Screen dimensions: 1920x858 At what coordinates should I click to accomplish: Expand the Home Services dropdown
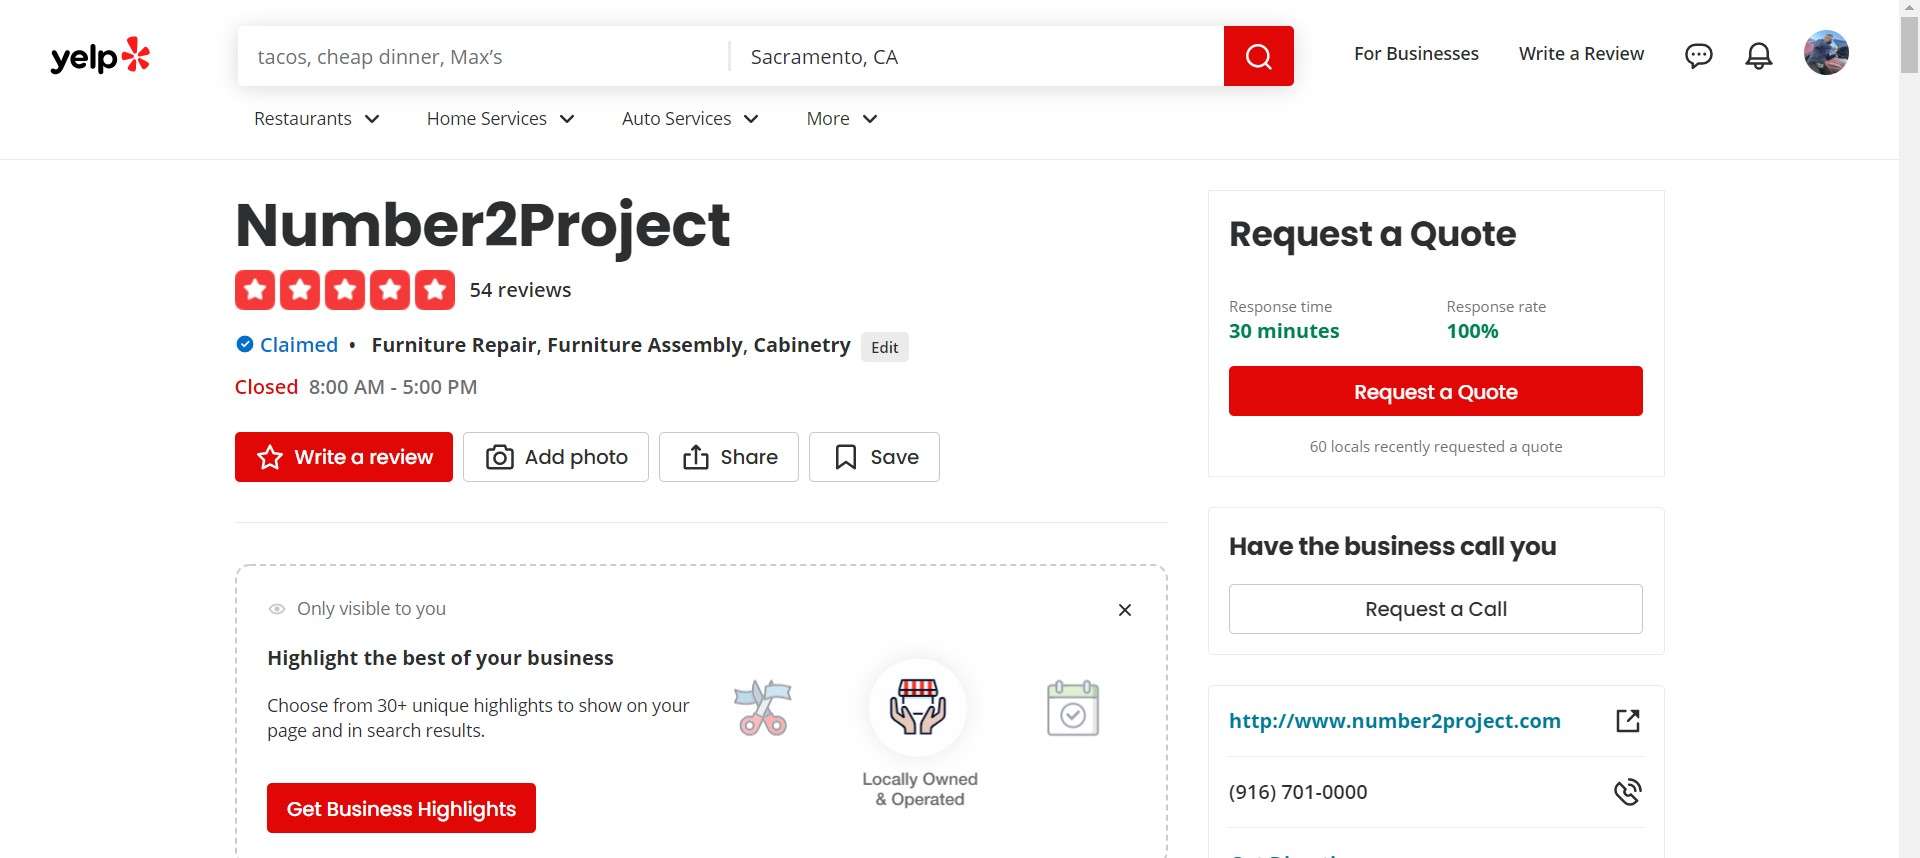pyautogui.click(x=500, y=119)
